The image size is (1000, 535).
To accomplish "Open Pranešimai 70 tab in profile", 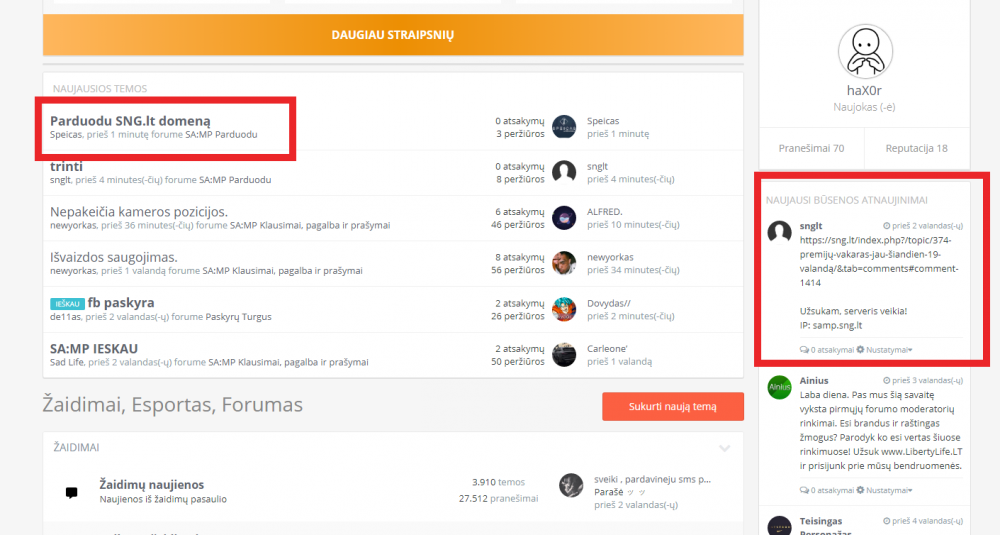I will click(x=811, y=149).
